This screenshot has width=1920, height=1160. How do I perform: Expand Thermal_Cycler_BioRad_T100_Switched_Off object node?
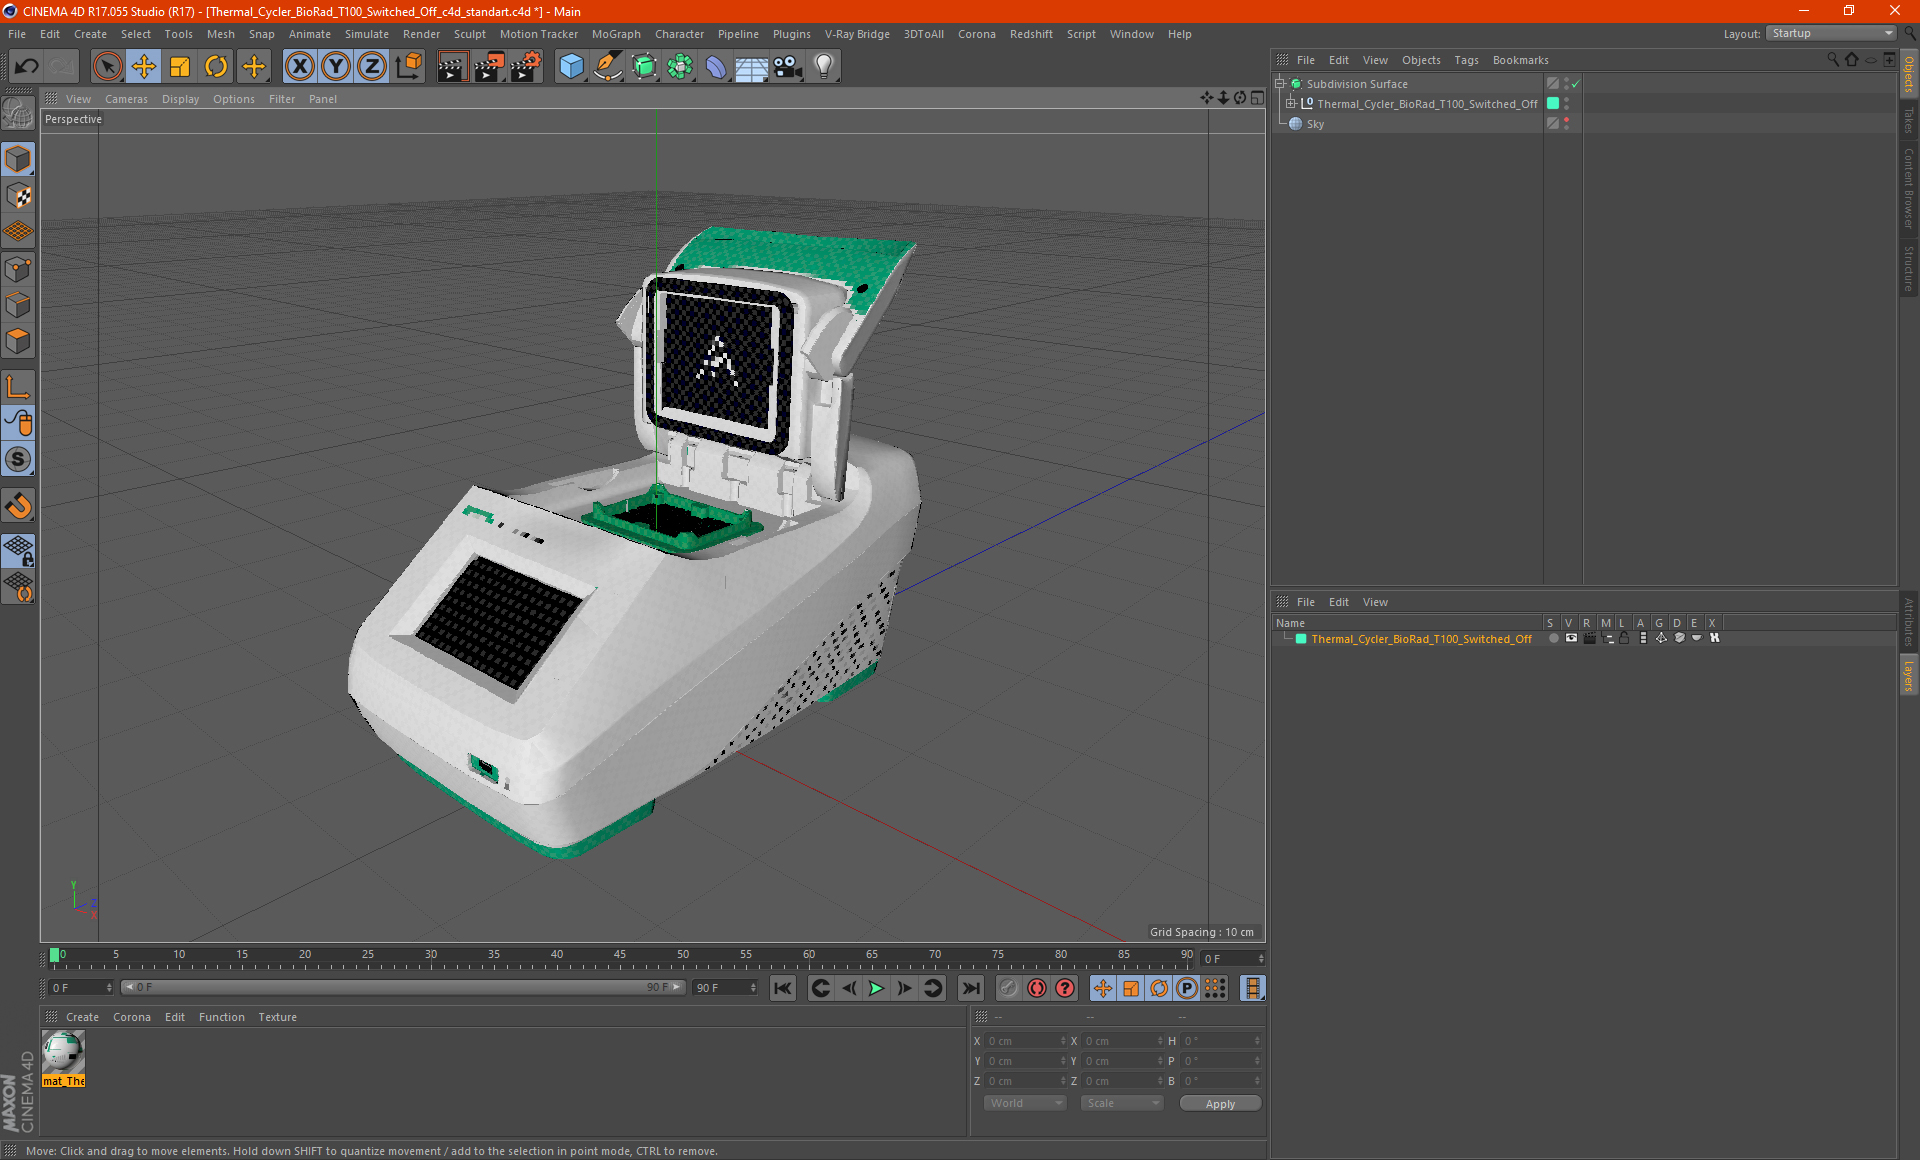click(1290, 103)
